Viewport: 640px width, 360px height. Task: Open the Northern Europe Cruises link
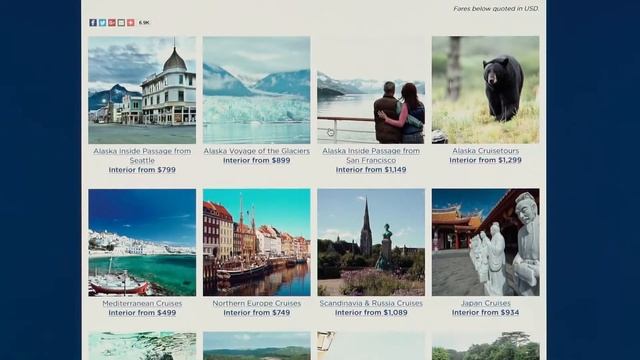tap(257, 303)
